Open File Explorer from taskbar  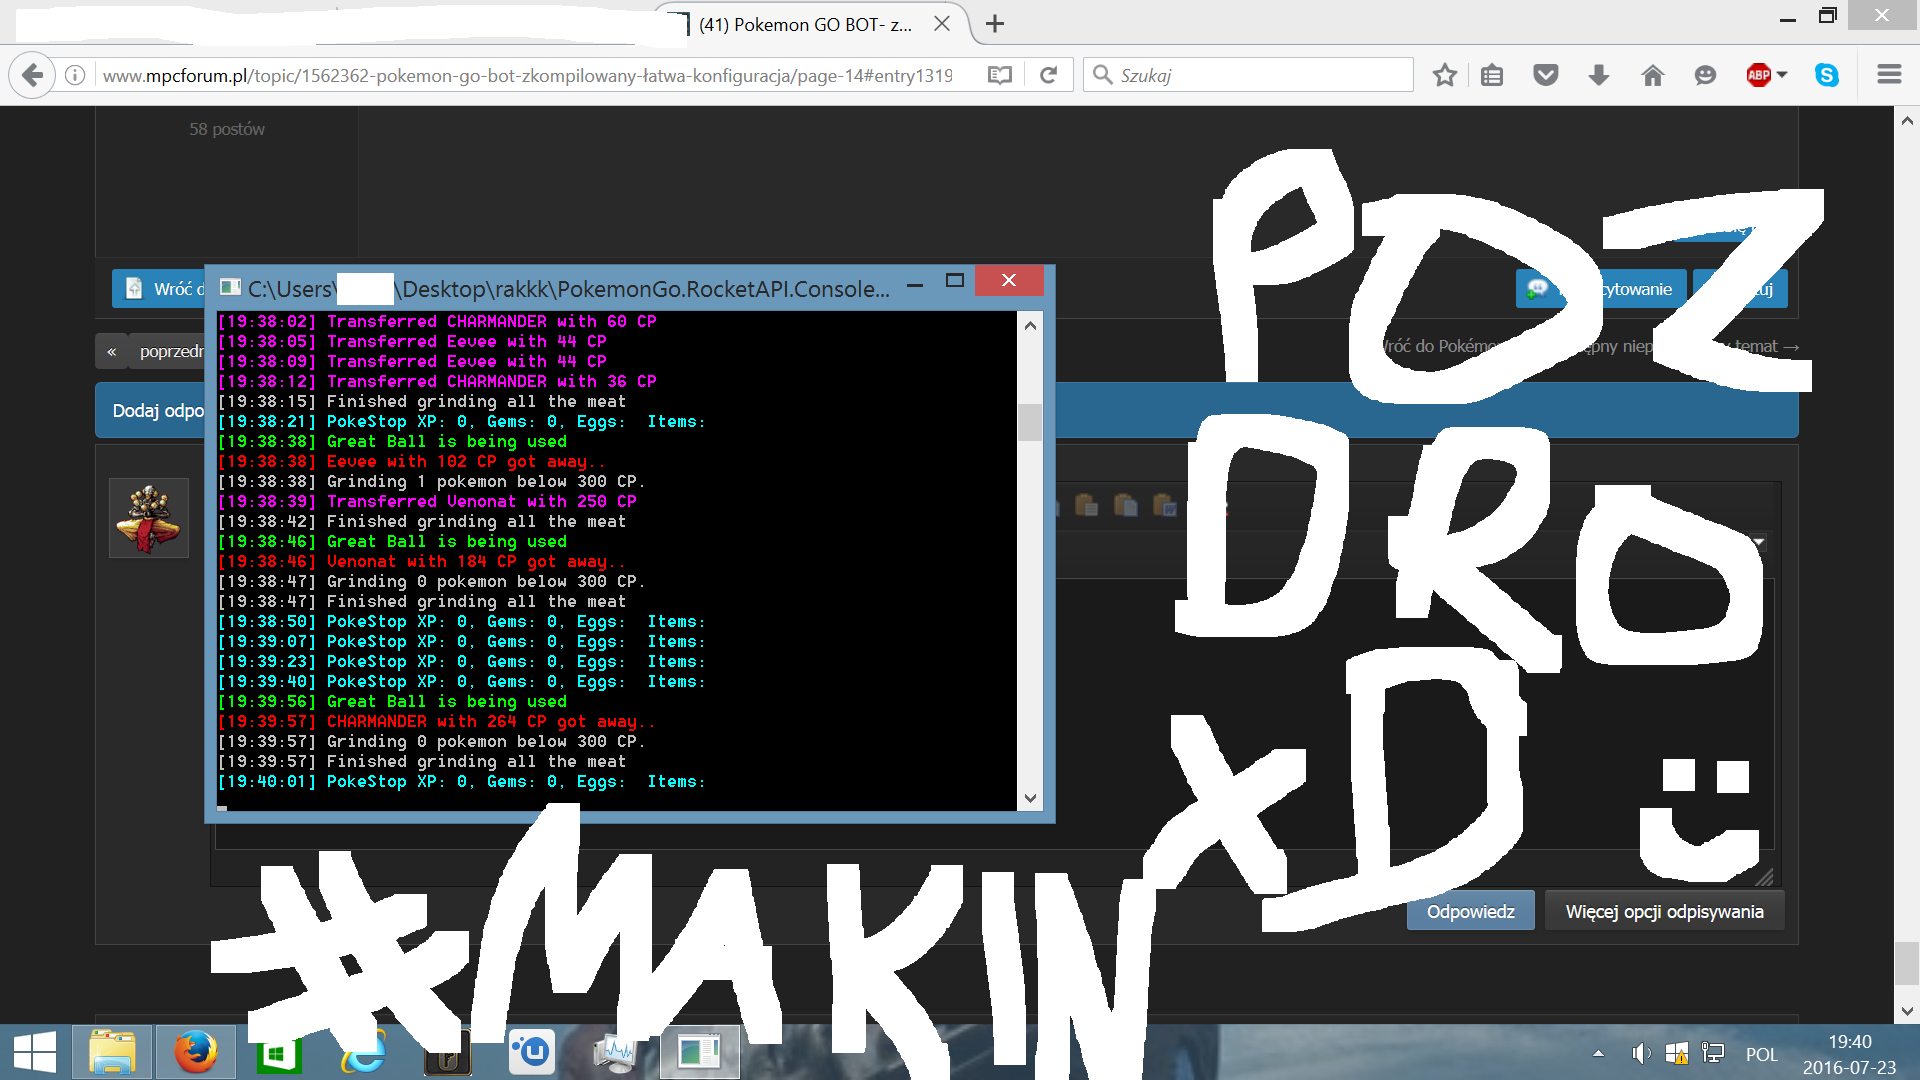point(112,1052)
